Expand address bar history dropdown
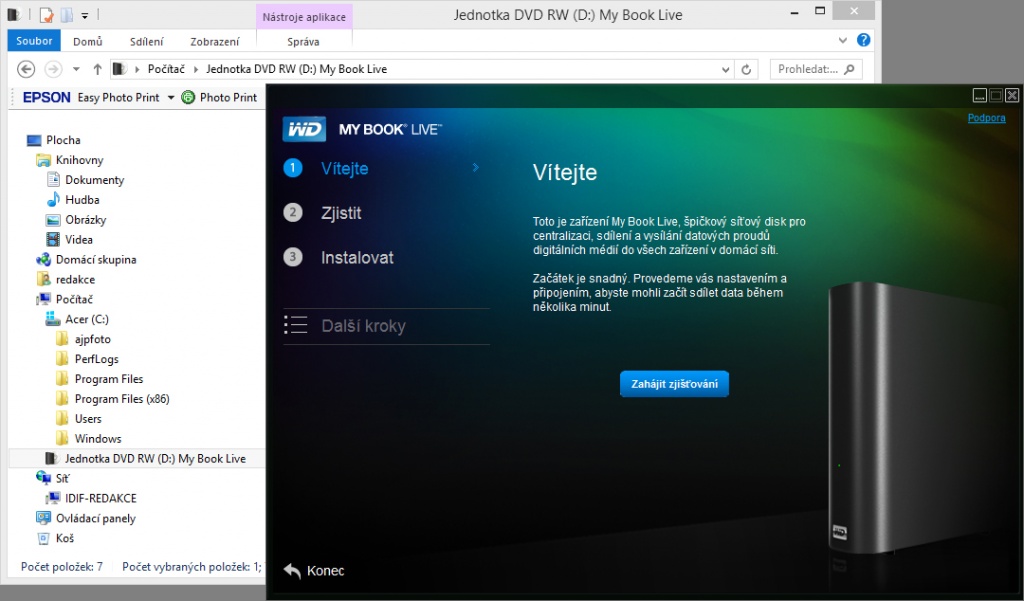The height and width of the screenshot is (601, 1024). tap(725, 69)
